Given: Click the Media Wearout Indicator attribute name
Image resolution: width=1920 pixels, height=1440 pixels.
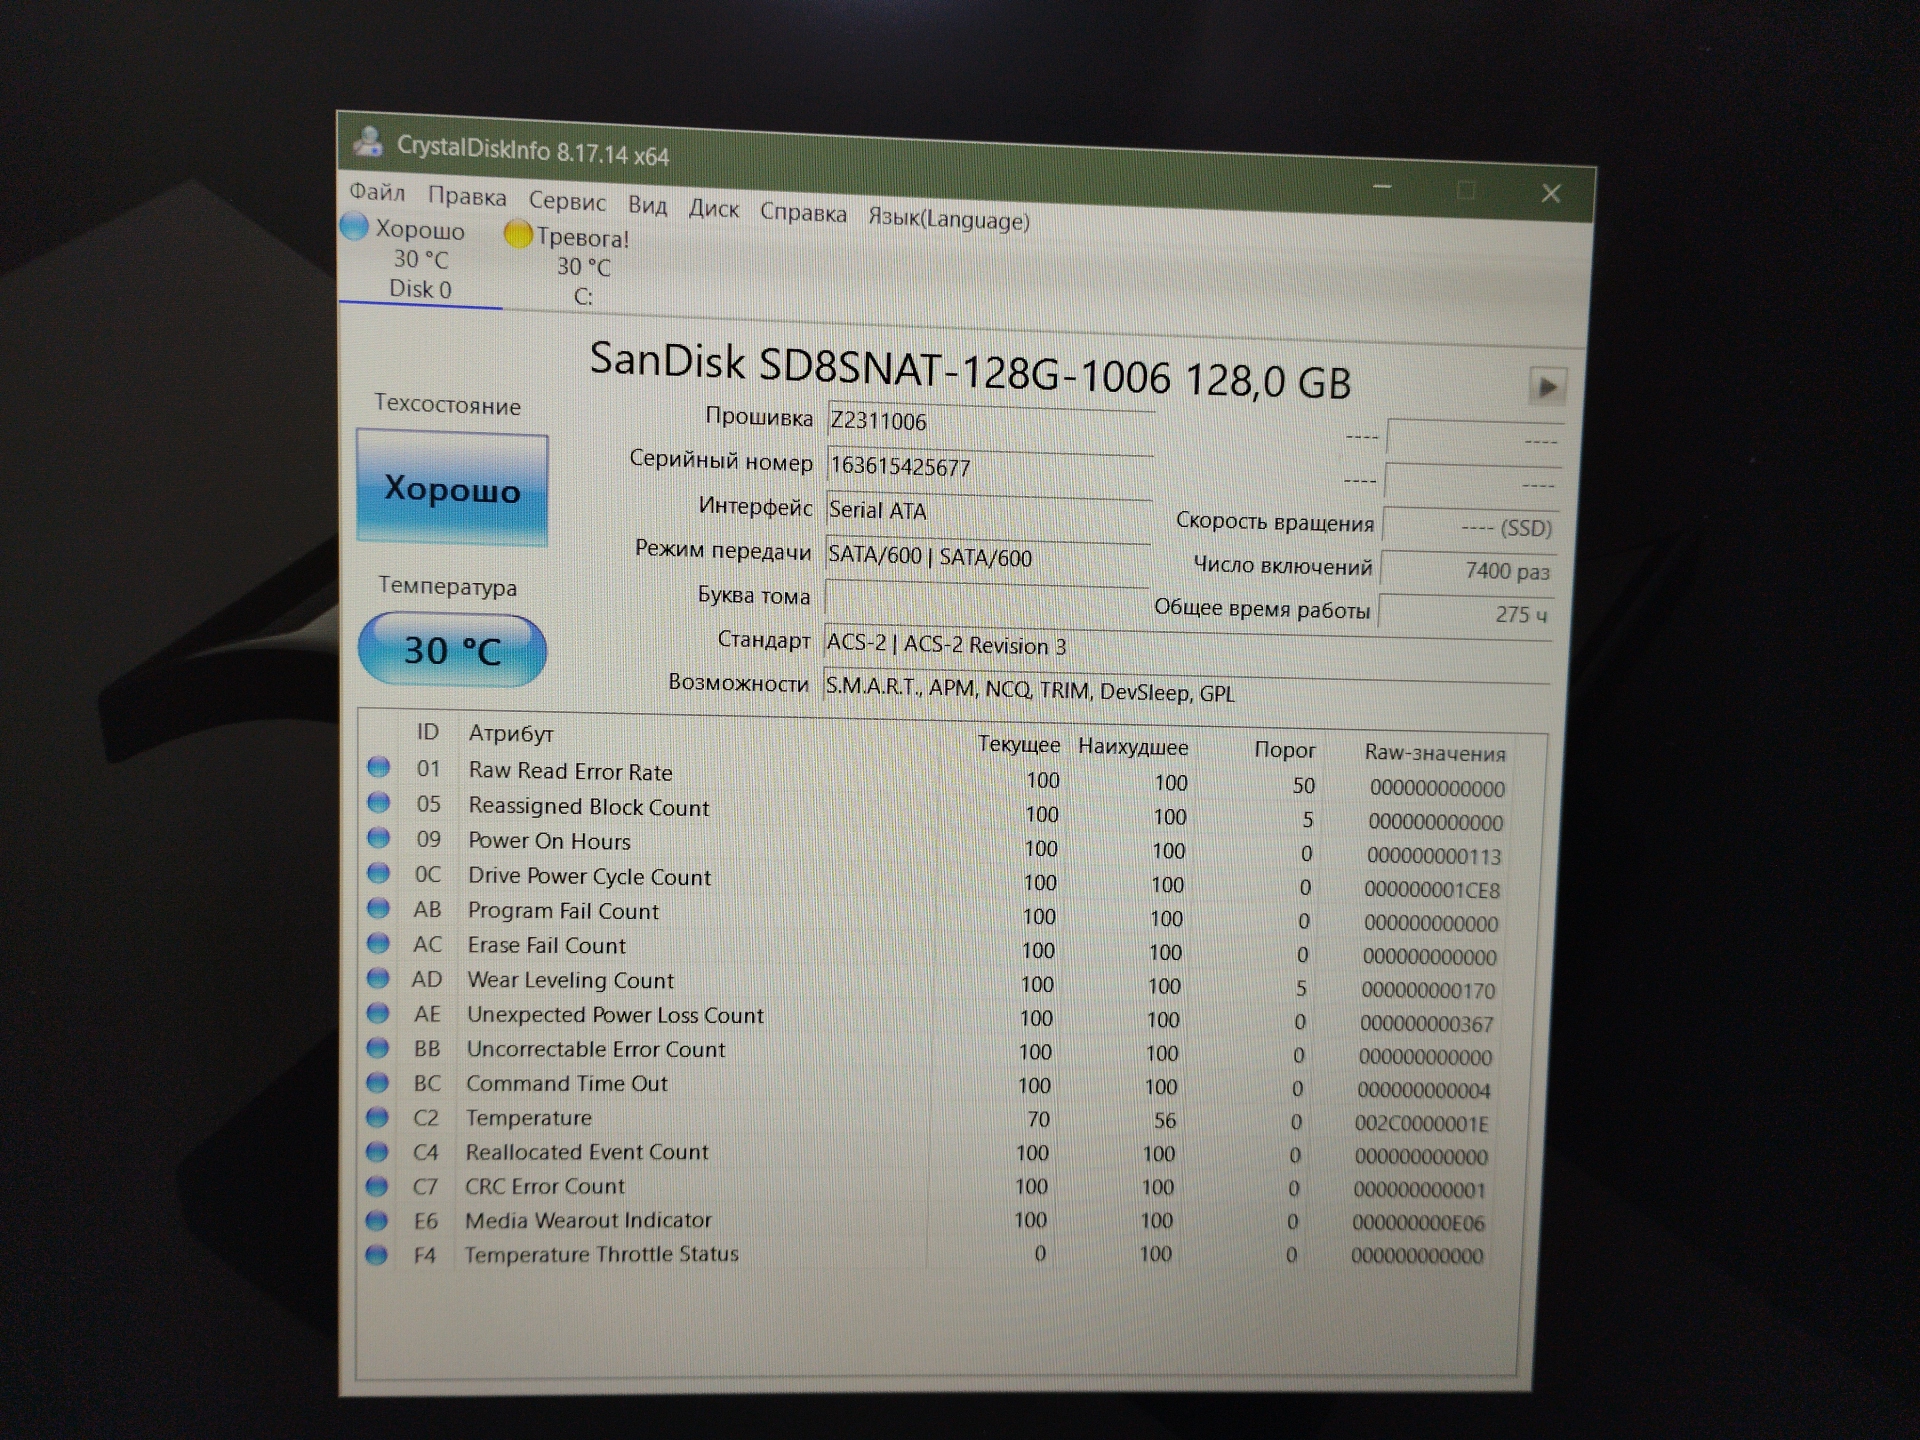Looking at the screenshot, I should (588, 1220).
